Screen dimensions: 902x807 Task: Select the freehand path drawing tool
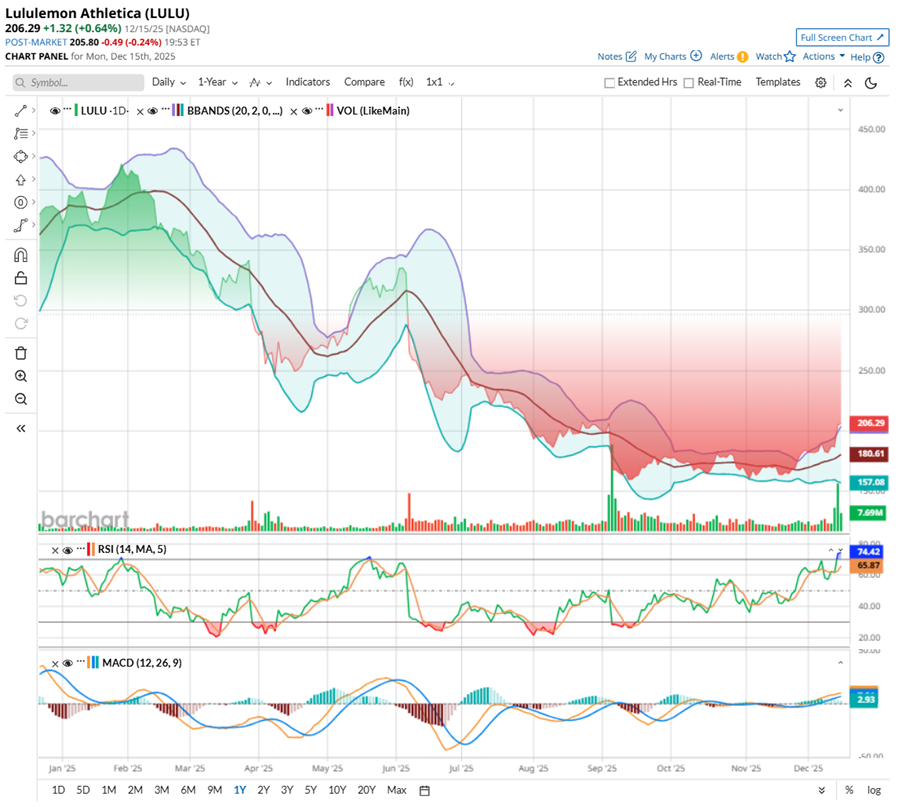tap(21, 225)
